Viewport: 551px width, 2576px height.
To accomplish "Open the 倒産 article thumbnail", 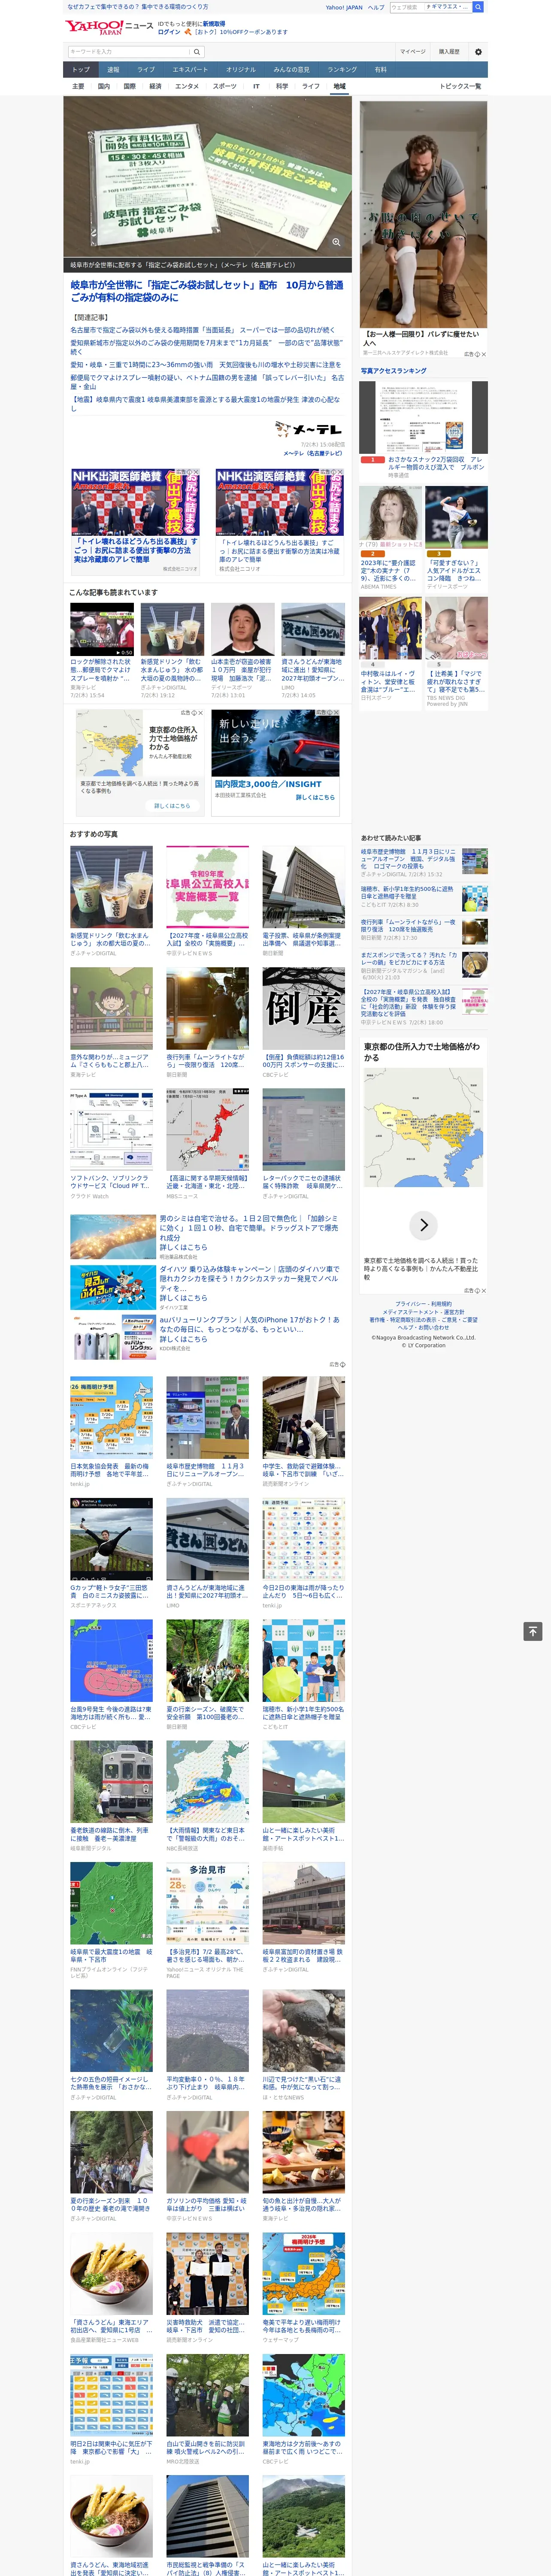I will pyautogui.click(x=304, y=1009).
